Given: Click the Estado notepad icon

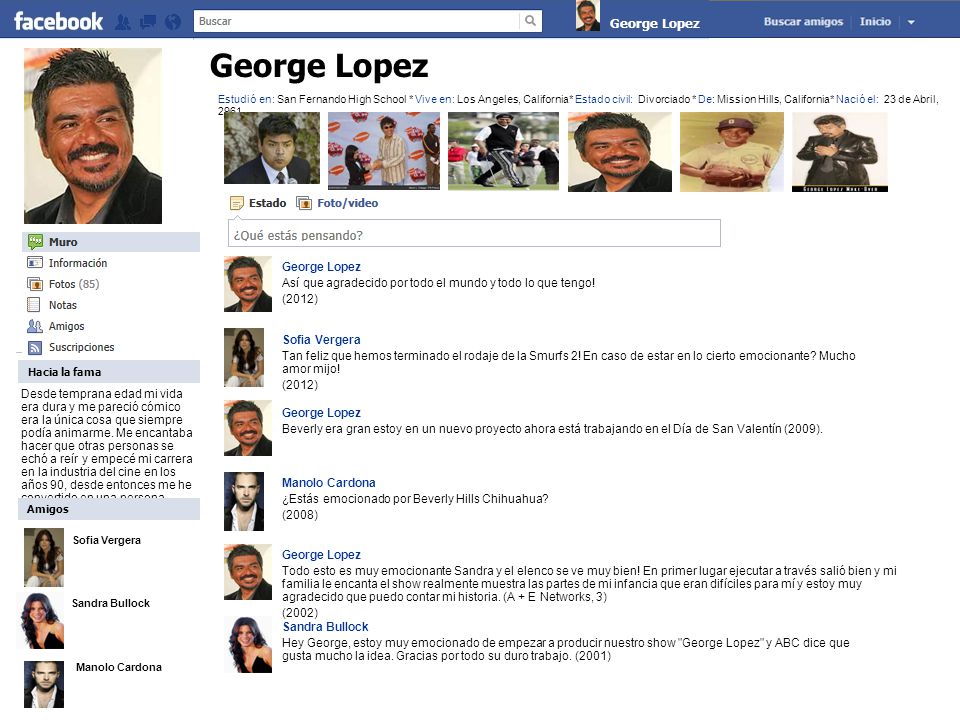Looking at the screenshot, I should [236, 203].
